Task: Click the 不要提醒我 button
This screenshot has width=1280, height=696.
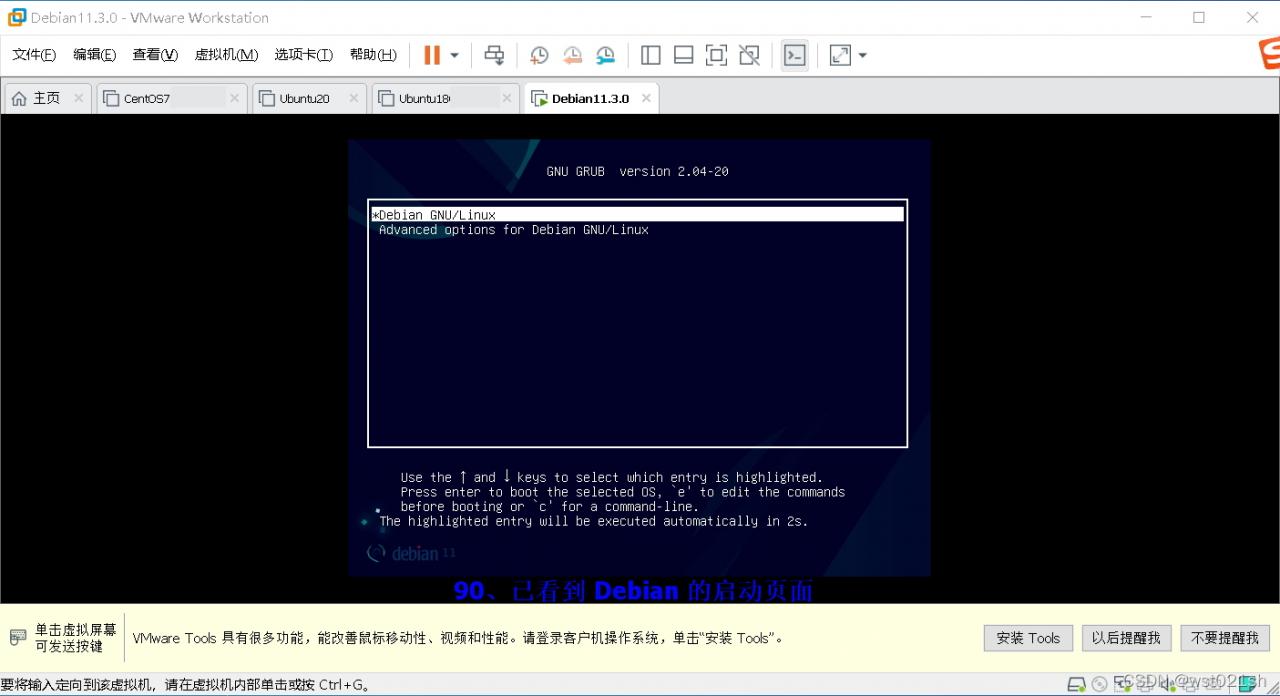Action: [x=1225, y=638]
